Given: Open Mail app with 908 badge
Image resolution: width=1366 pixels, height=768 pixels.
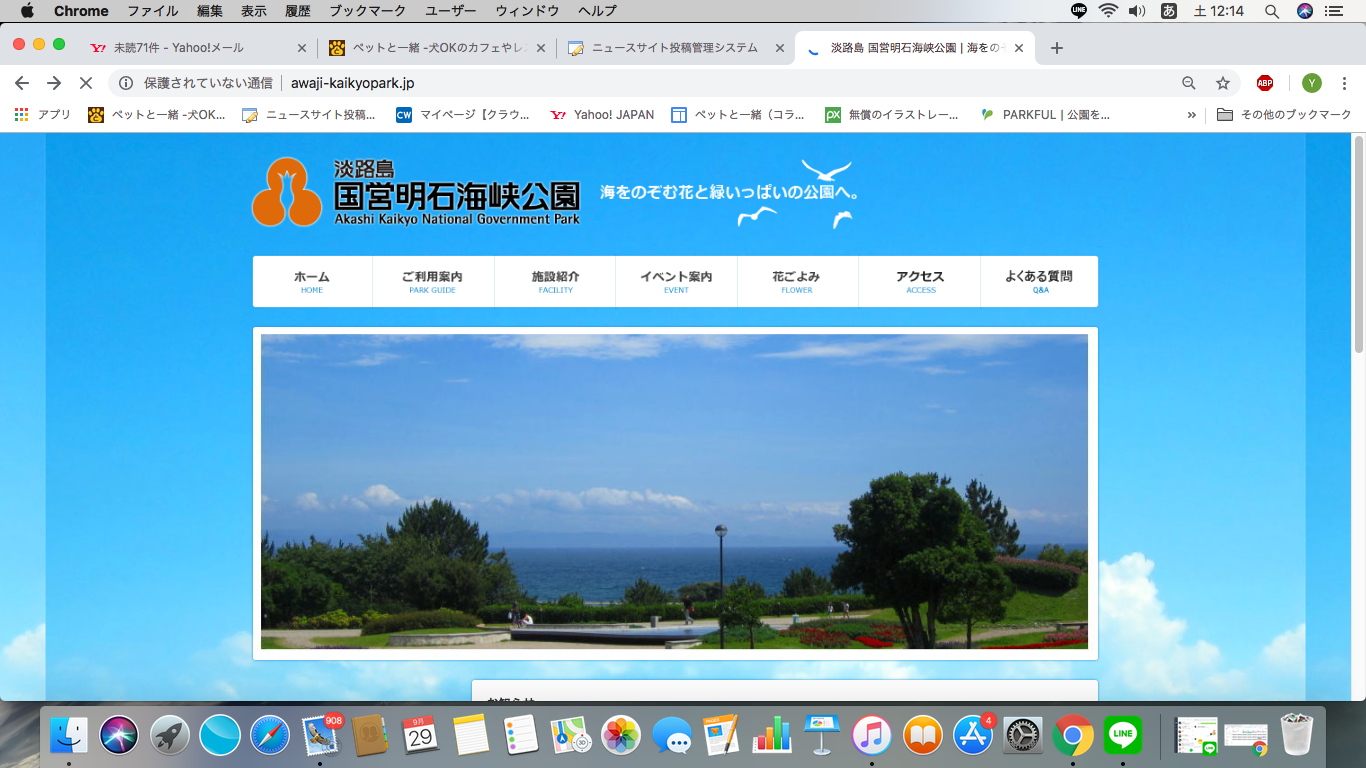Looking at the screenshot, I should tap(321, 735).
